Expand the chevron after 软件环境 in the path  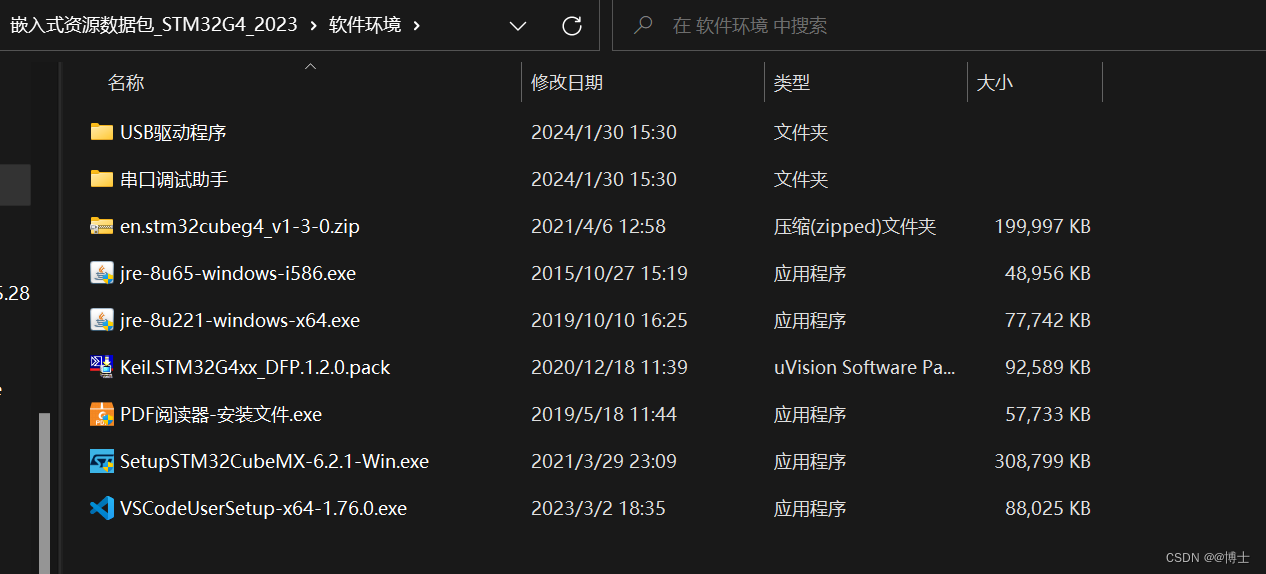click(x=416, y=25)
